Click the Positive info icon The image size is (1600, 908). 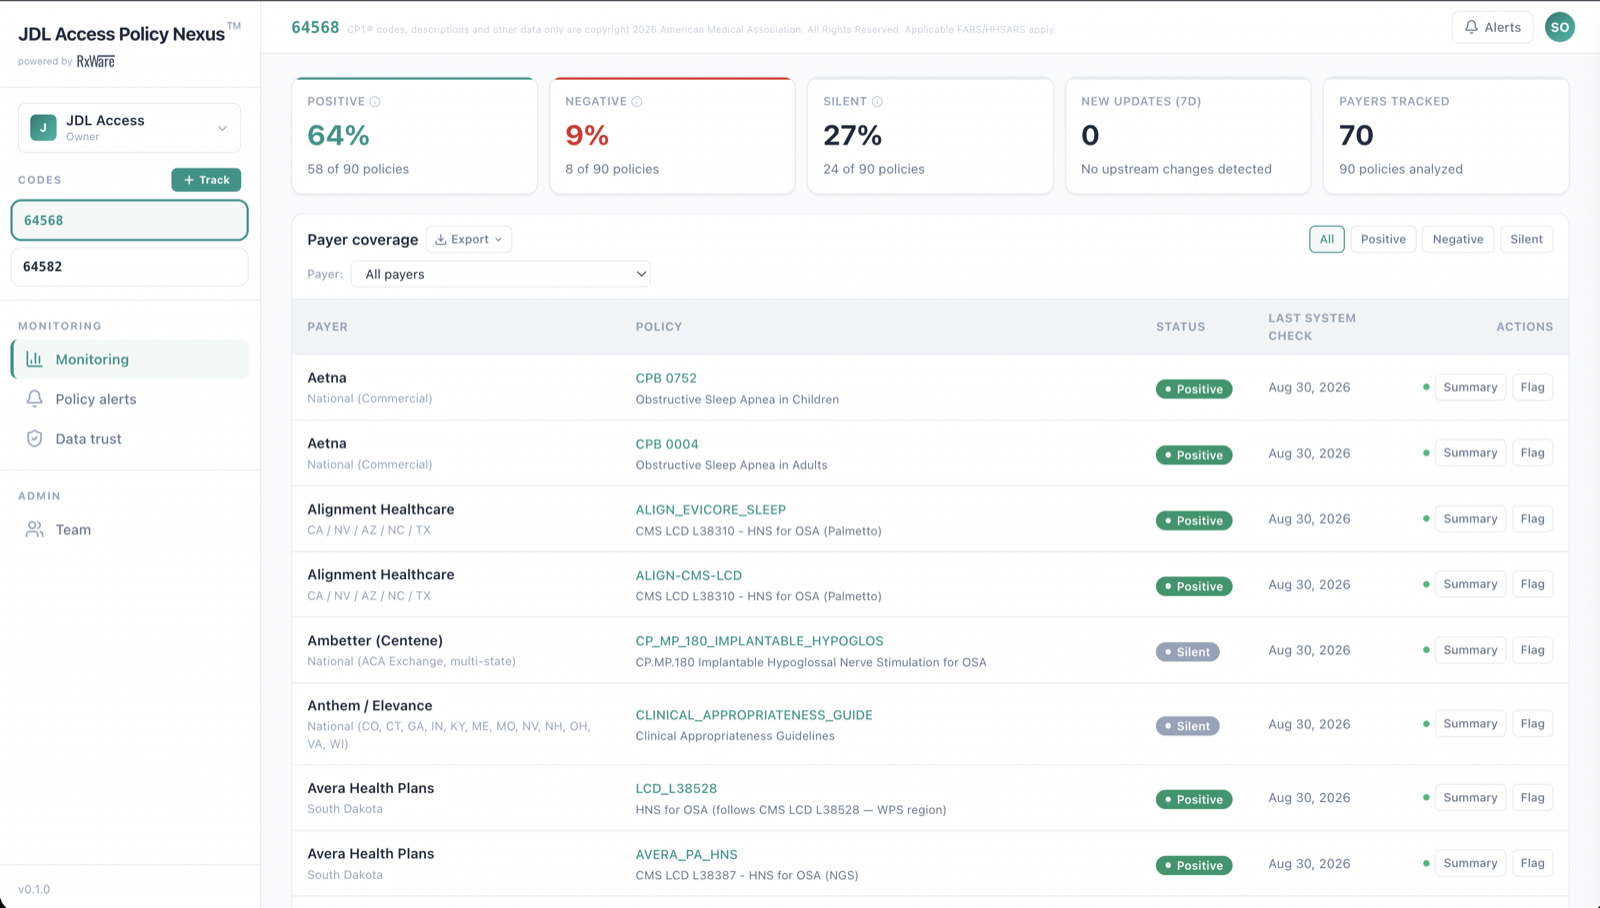click(375, 102)
